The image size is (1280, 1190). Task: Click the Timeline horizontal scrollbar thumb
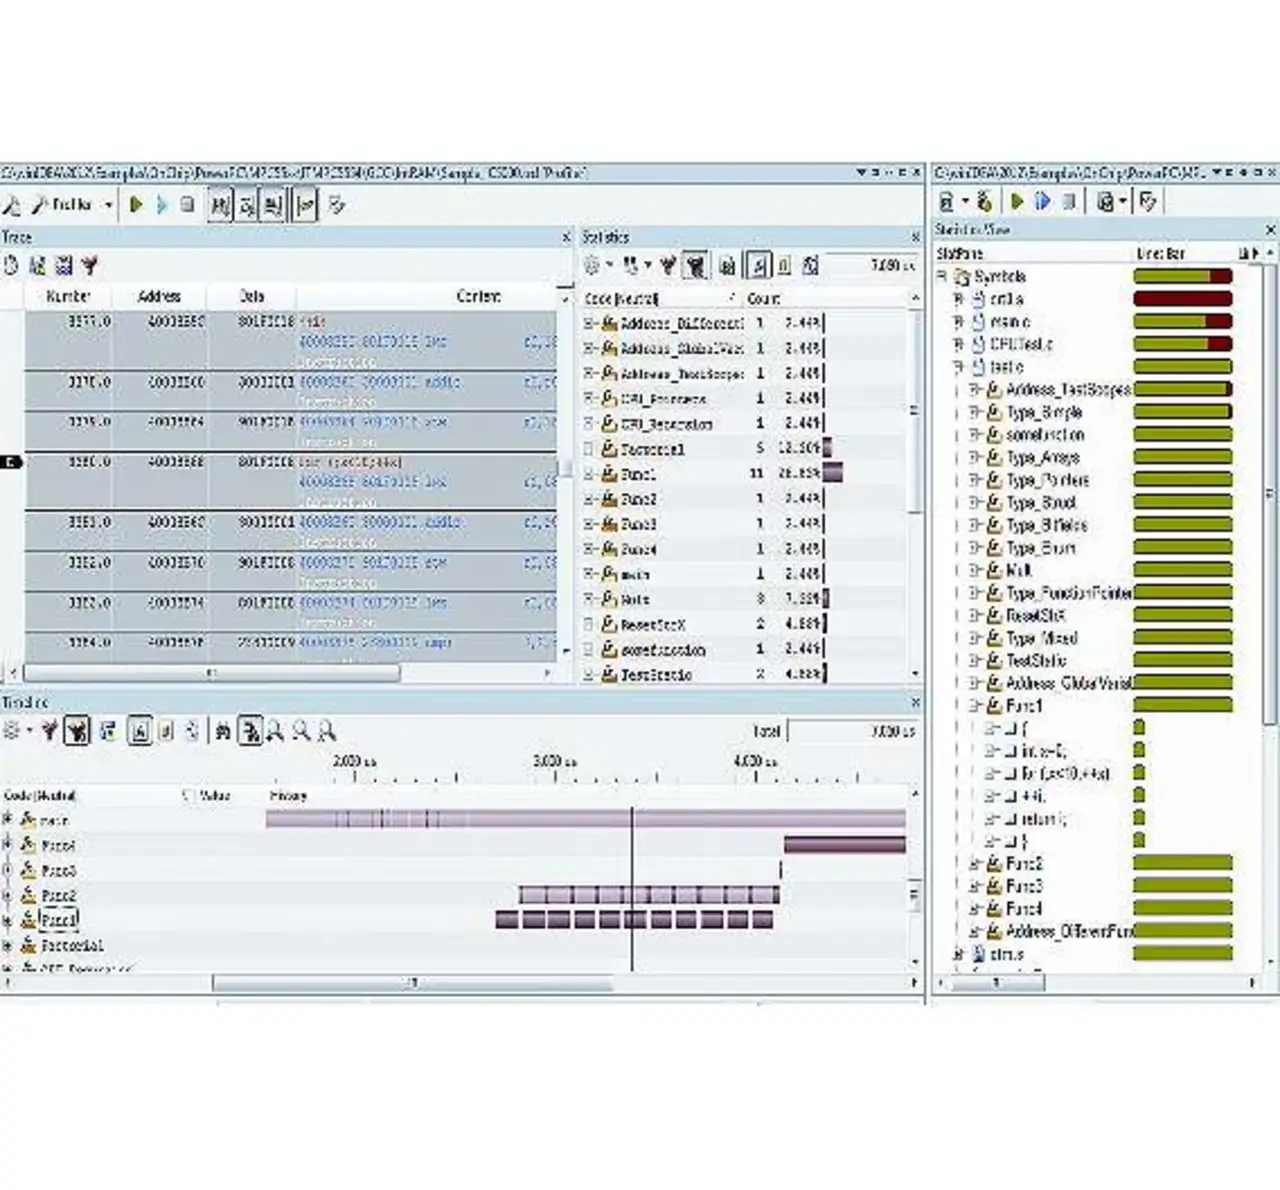(x=412, y=984)
